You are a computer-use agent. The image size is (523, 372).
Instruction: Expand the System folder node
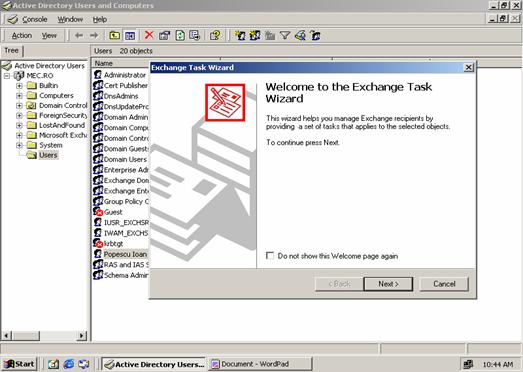19,145
